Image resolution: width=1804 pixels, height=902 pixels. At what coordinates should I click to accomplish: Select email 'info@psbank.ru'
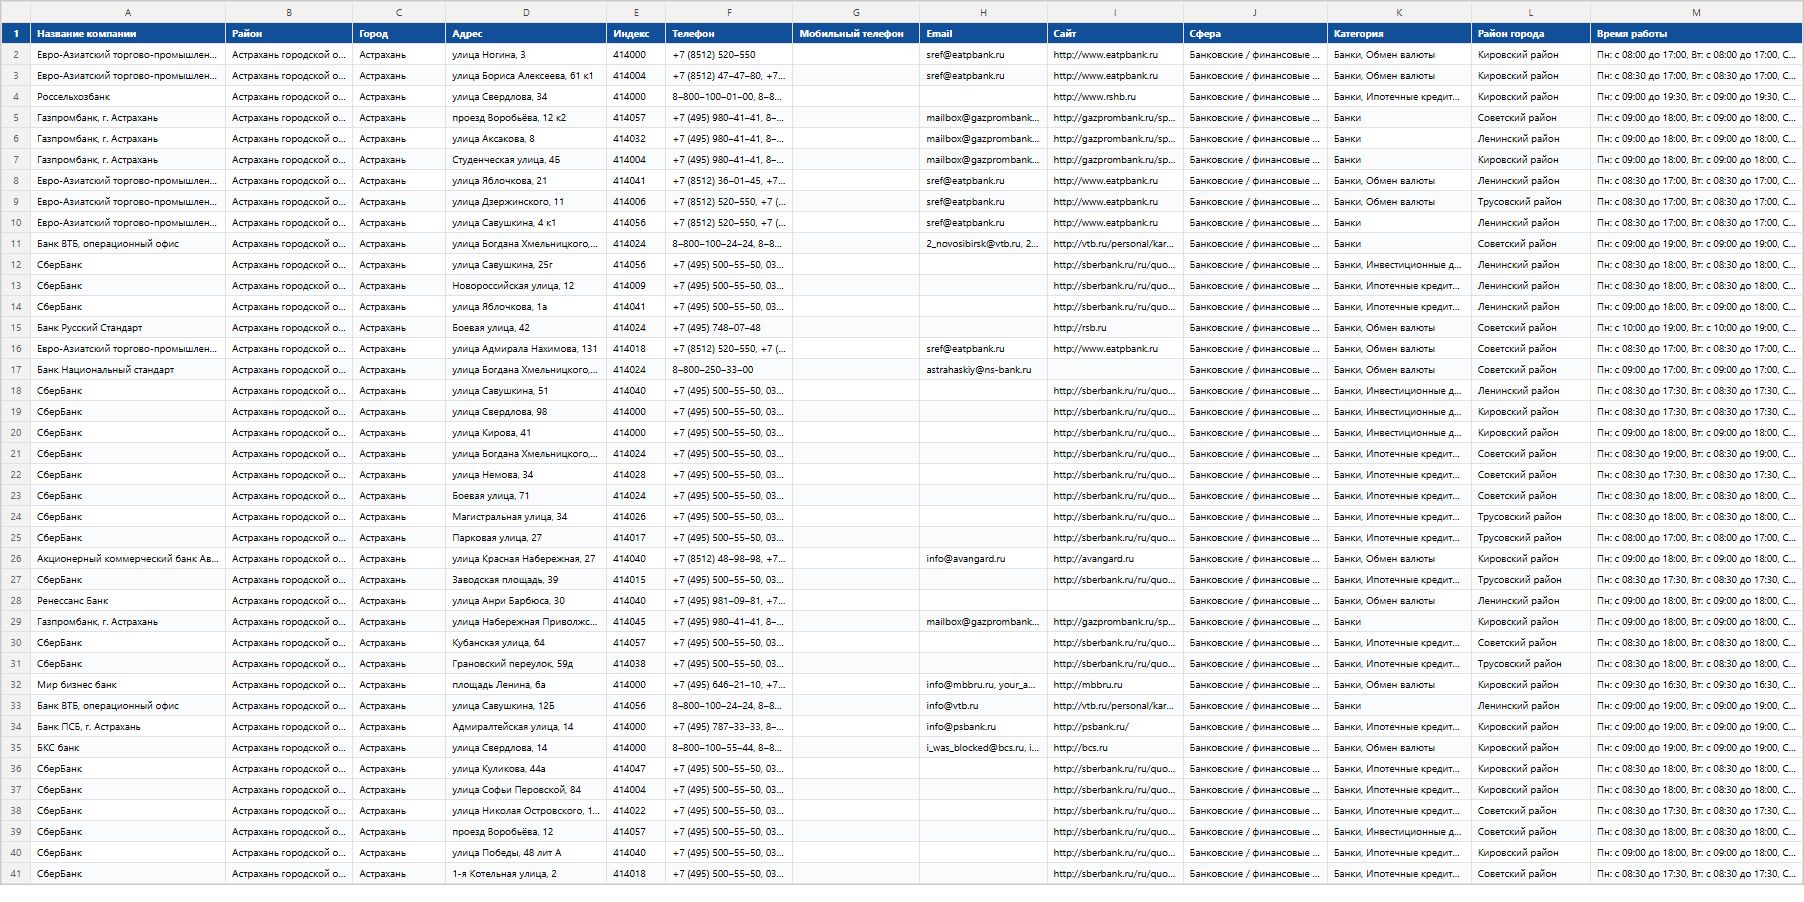[983, 727]
